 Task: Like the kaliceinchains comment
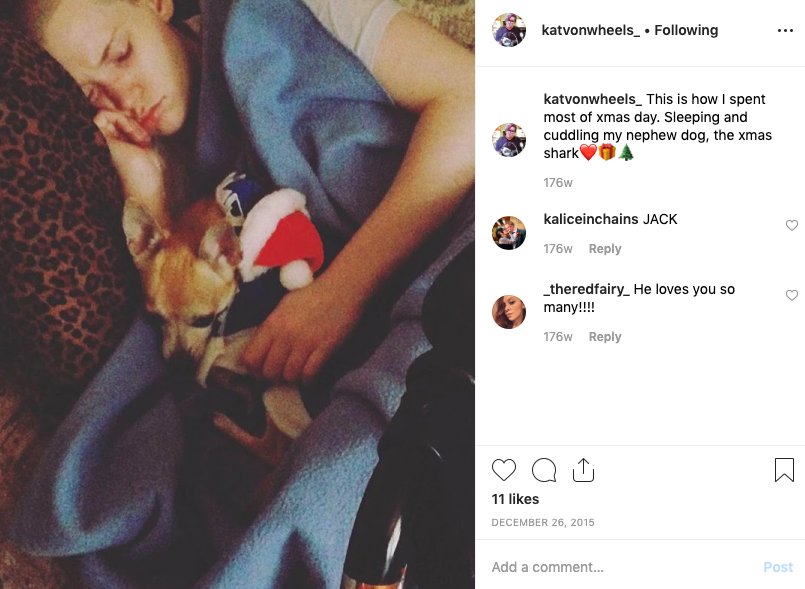tap(792, 225)
